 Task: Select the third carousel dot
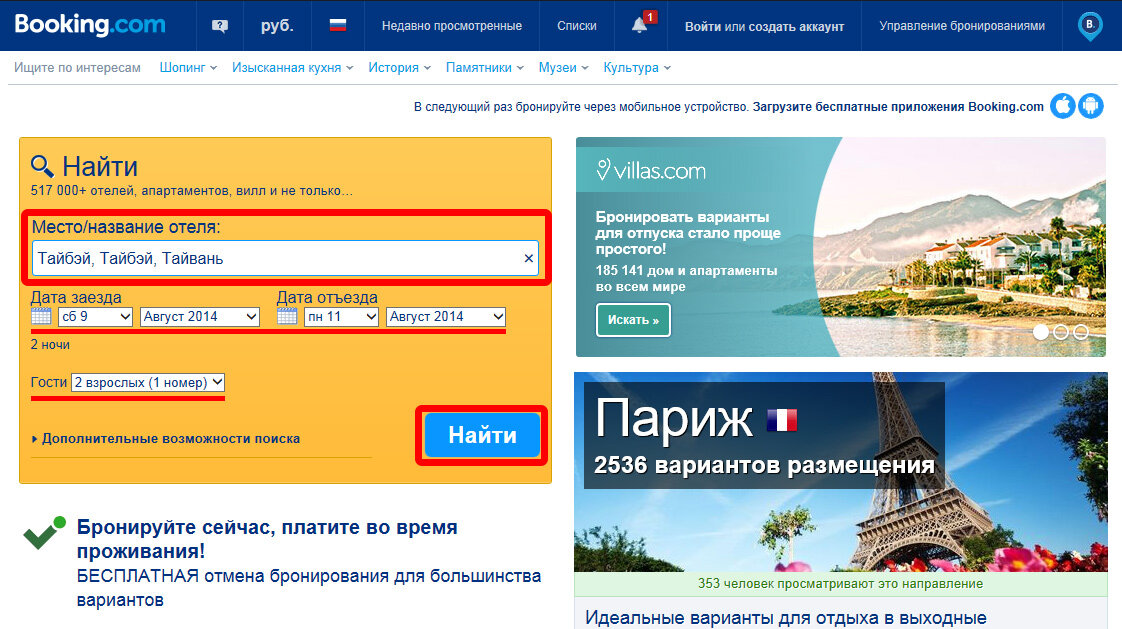1081,332
